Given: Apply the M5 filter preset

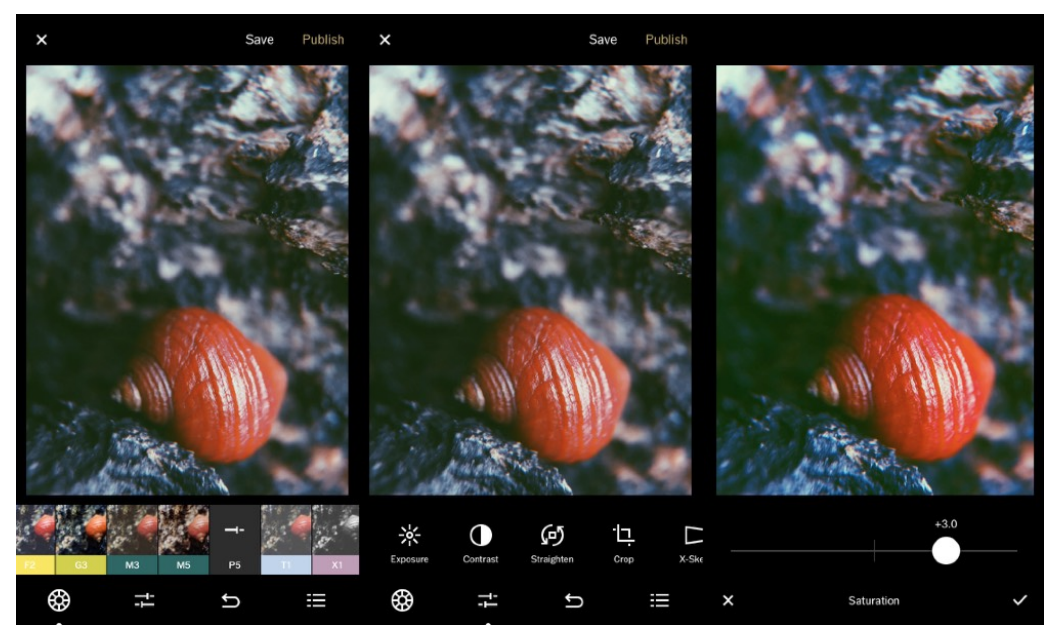Looking at the screenshot, I should tap(183, 540).
